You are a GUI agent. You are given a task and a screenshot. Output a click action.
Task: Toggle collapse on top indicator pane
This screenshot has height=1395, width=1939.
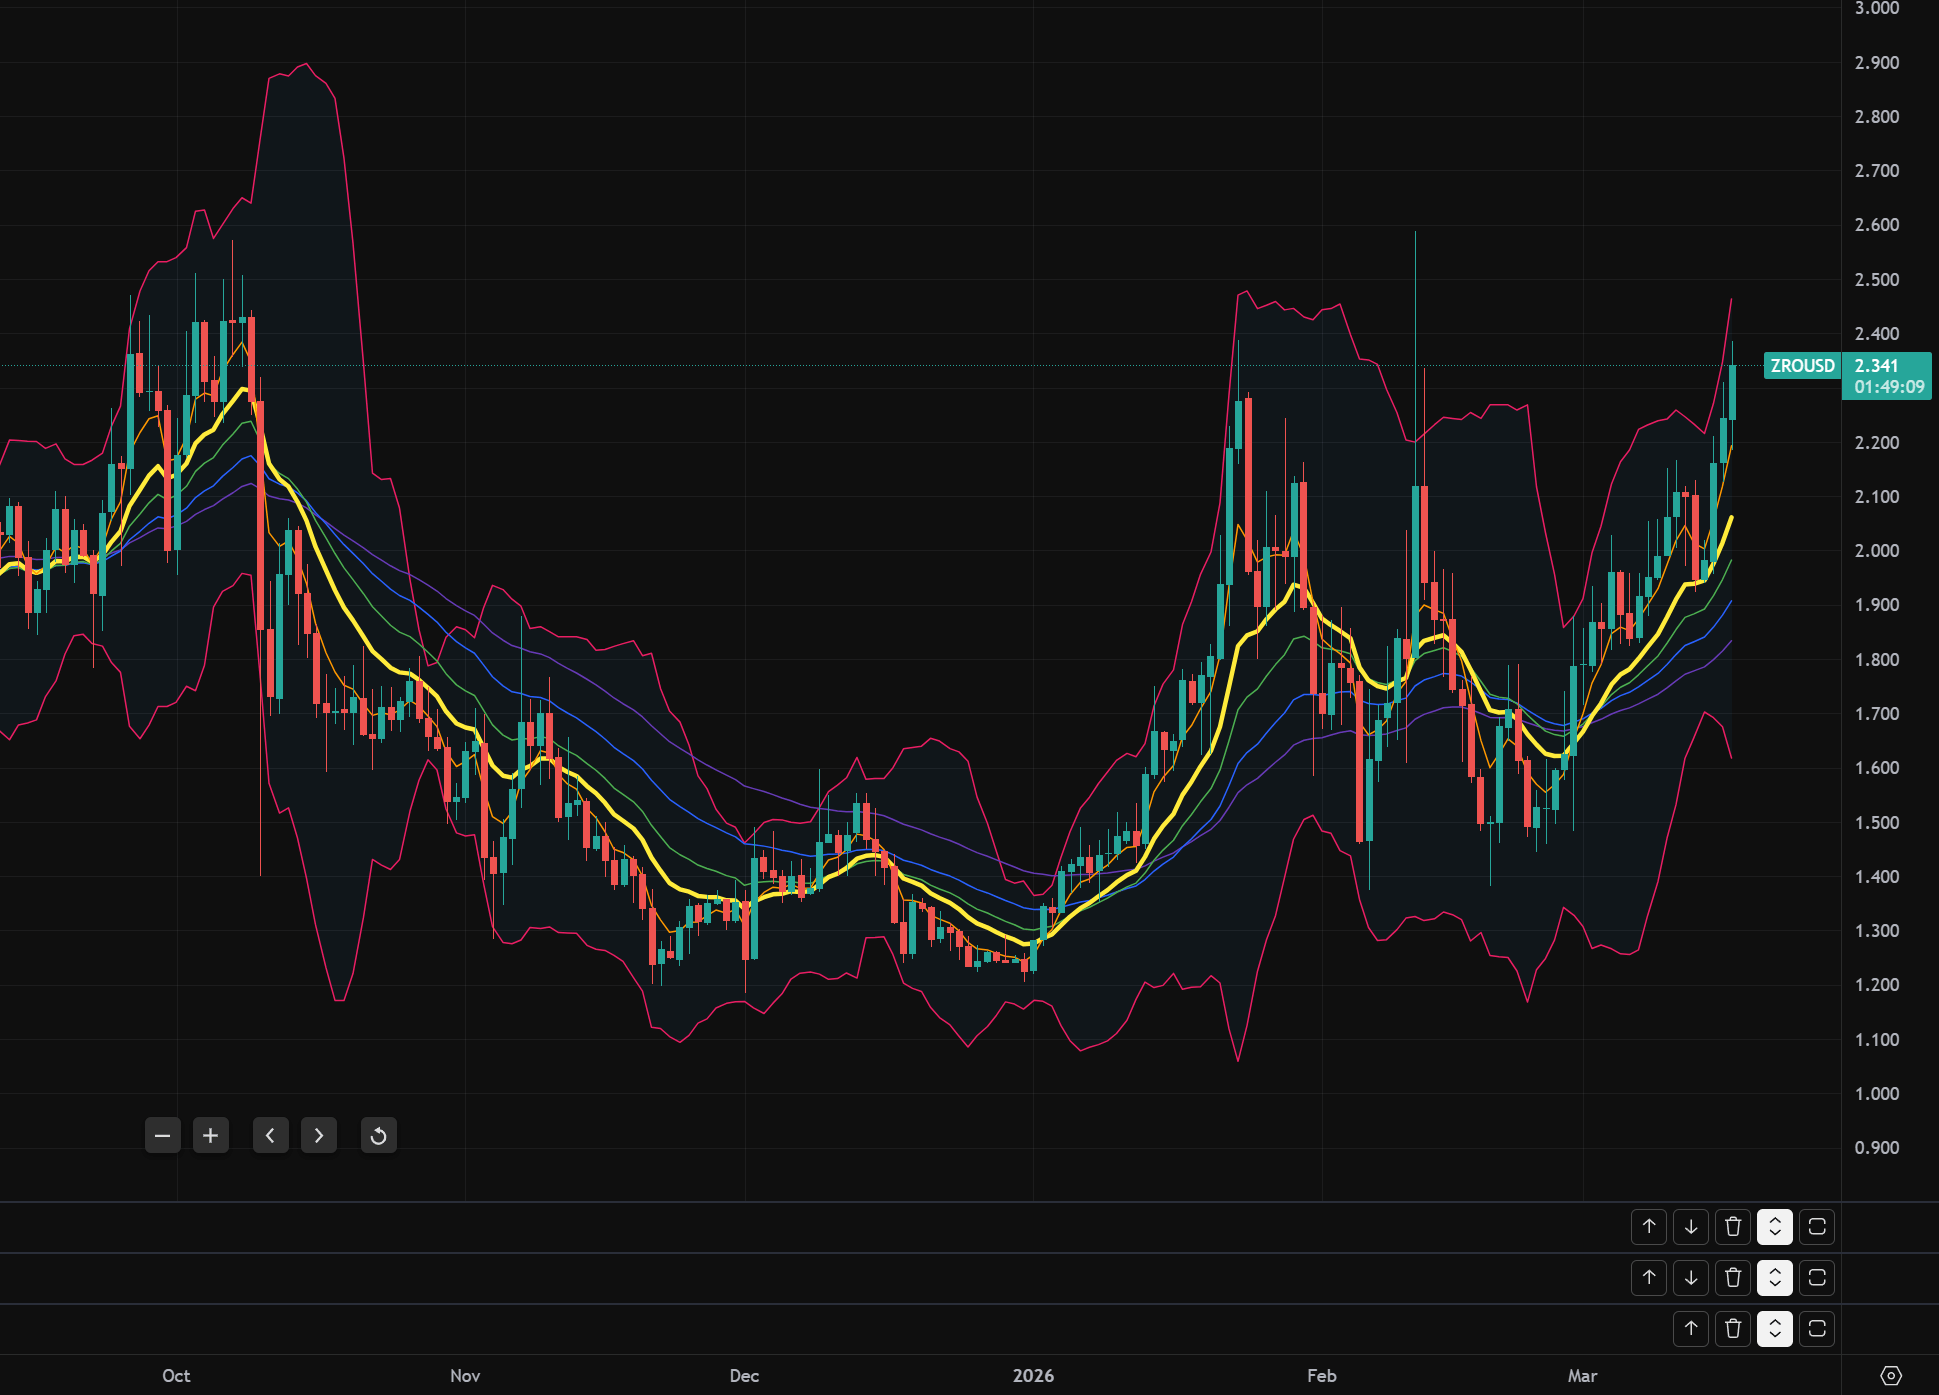coord(1775,1226)
